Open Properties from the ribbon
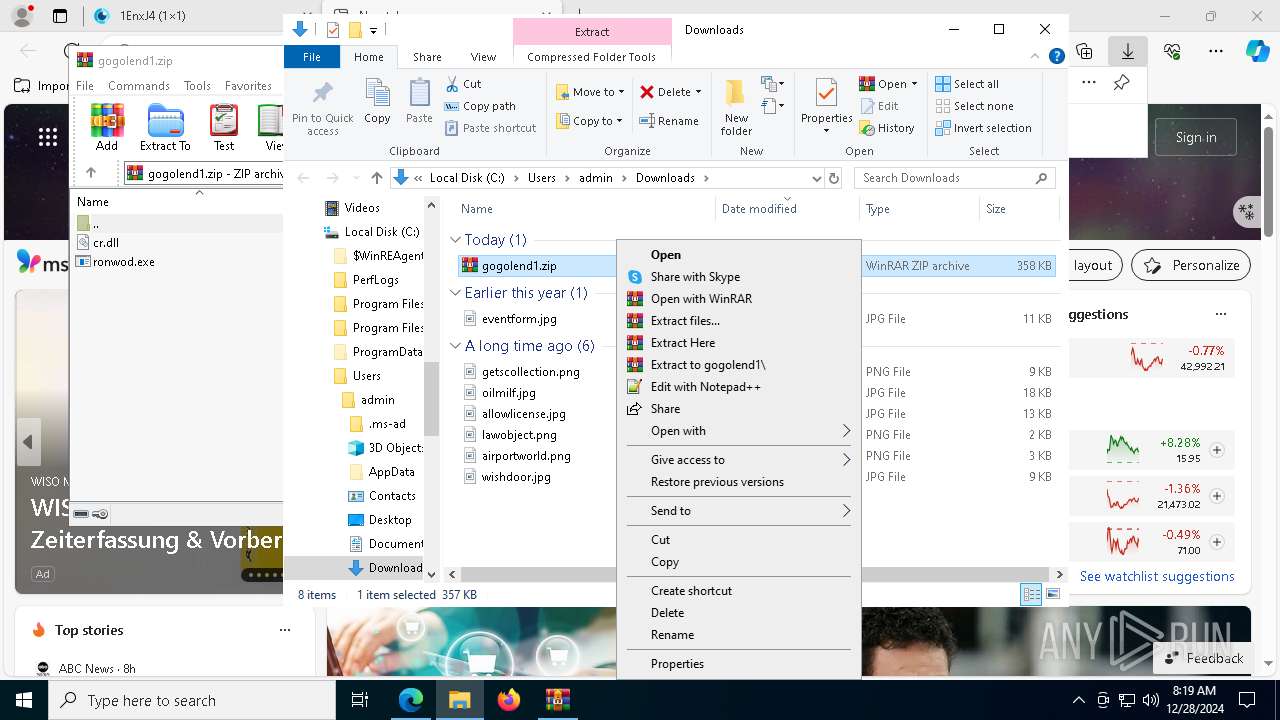This screenshot has width=1280, height=720. [x=826, y=106]
